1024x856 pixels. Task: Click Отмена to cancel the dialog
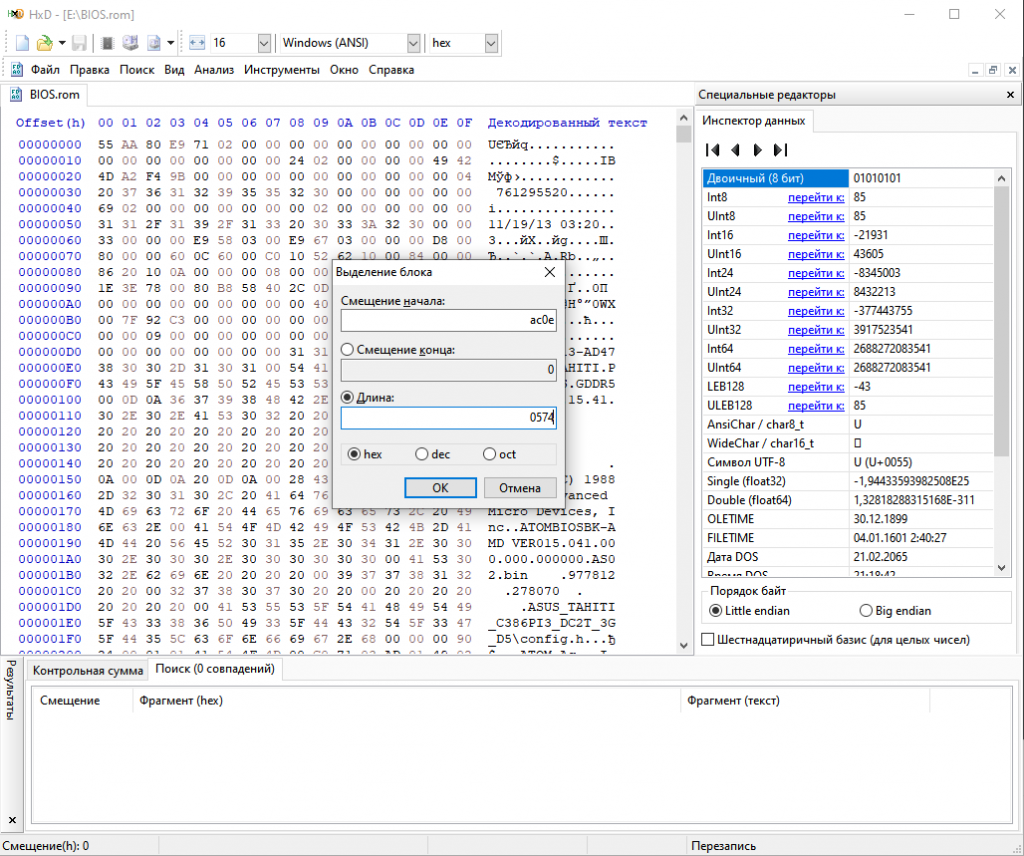tap(520, 488)
